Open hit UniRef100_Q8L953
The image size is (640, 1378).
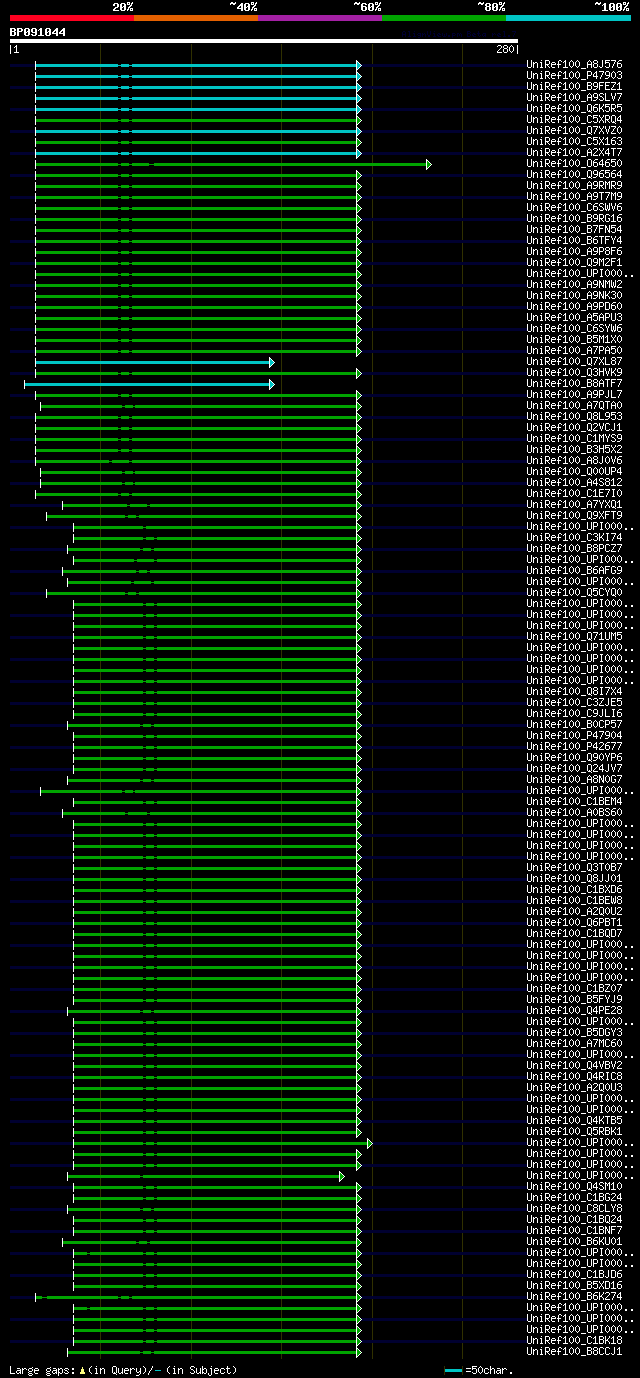pyautogui.click(x=574, y=417)
